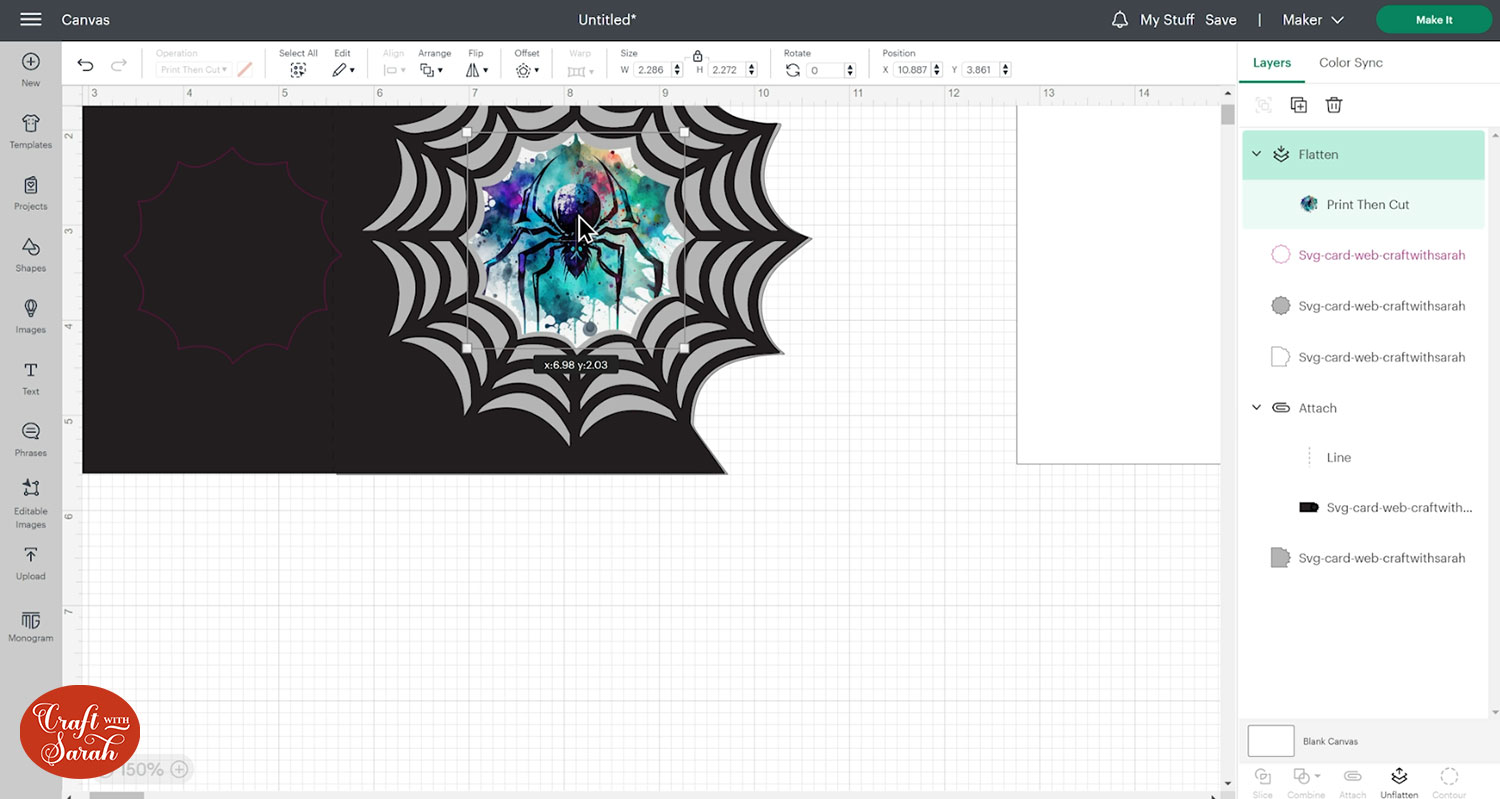Screen dimensions: 1500x799
Task: Open My Stuff
Action: point(1166,20)
